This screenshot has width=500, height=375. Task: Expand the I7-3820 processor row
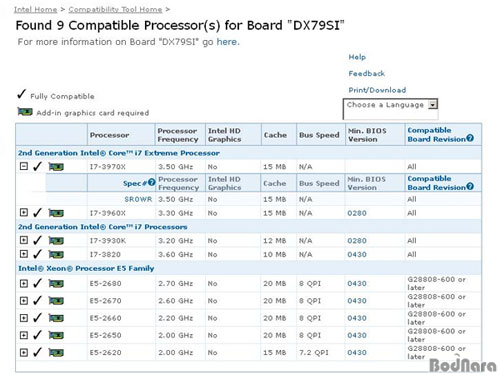coord(24,254)
